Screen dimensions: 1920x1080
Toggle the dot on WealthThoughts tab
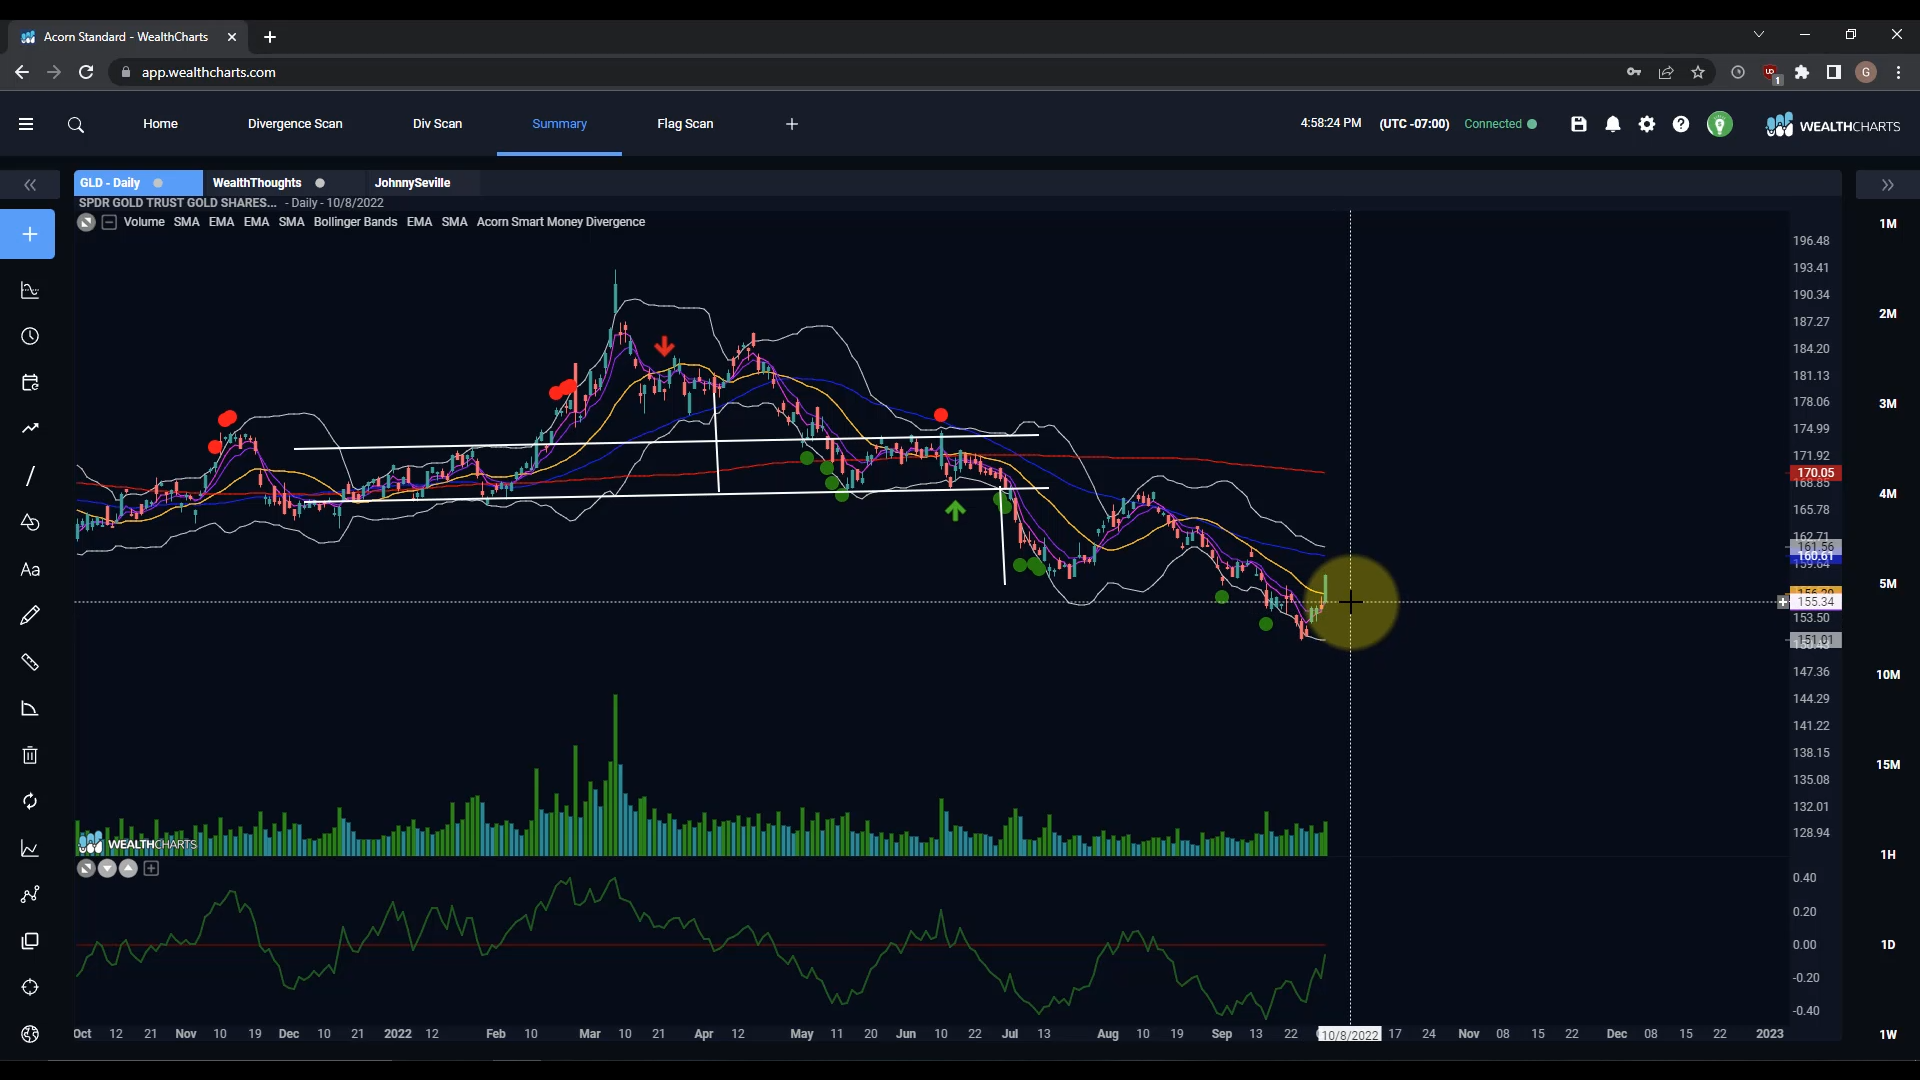point(320,183)
